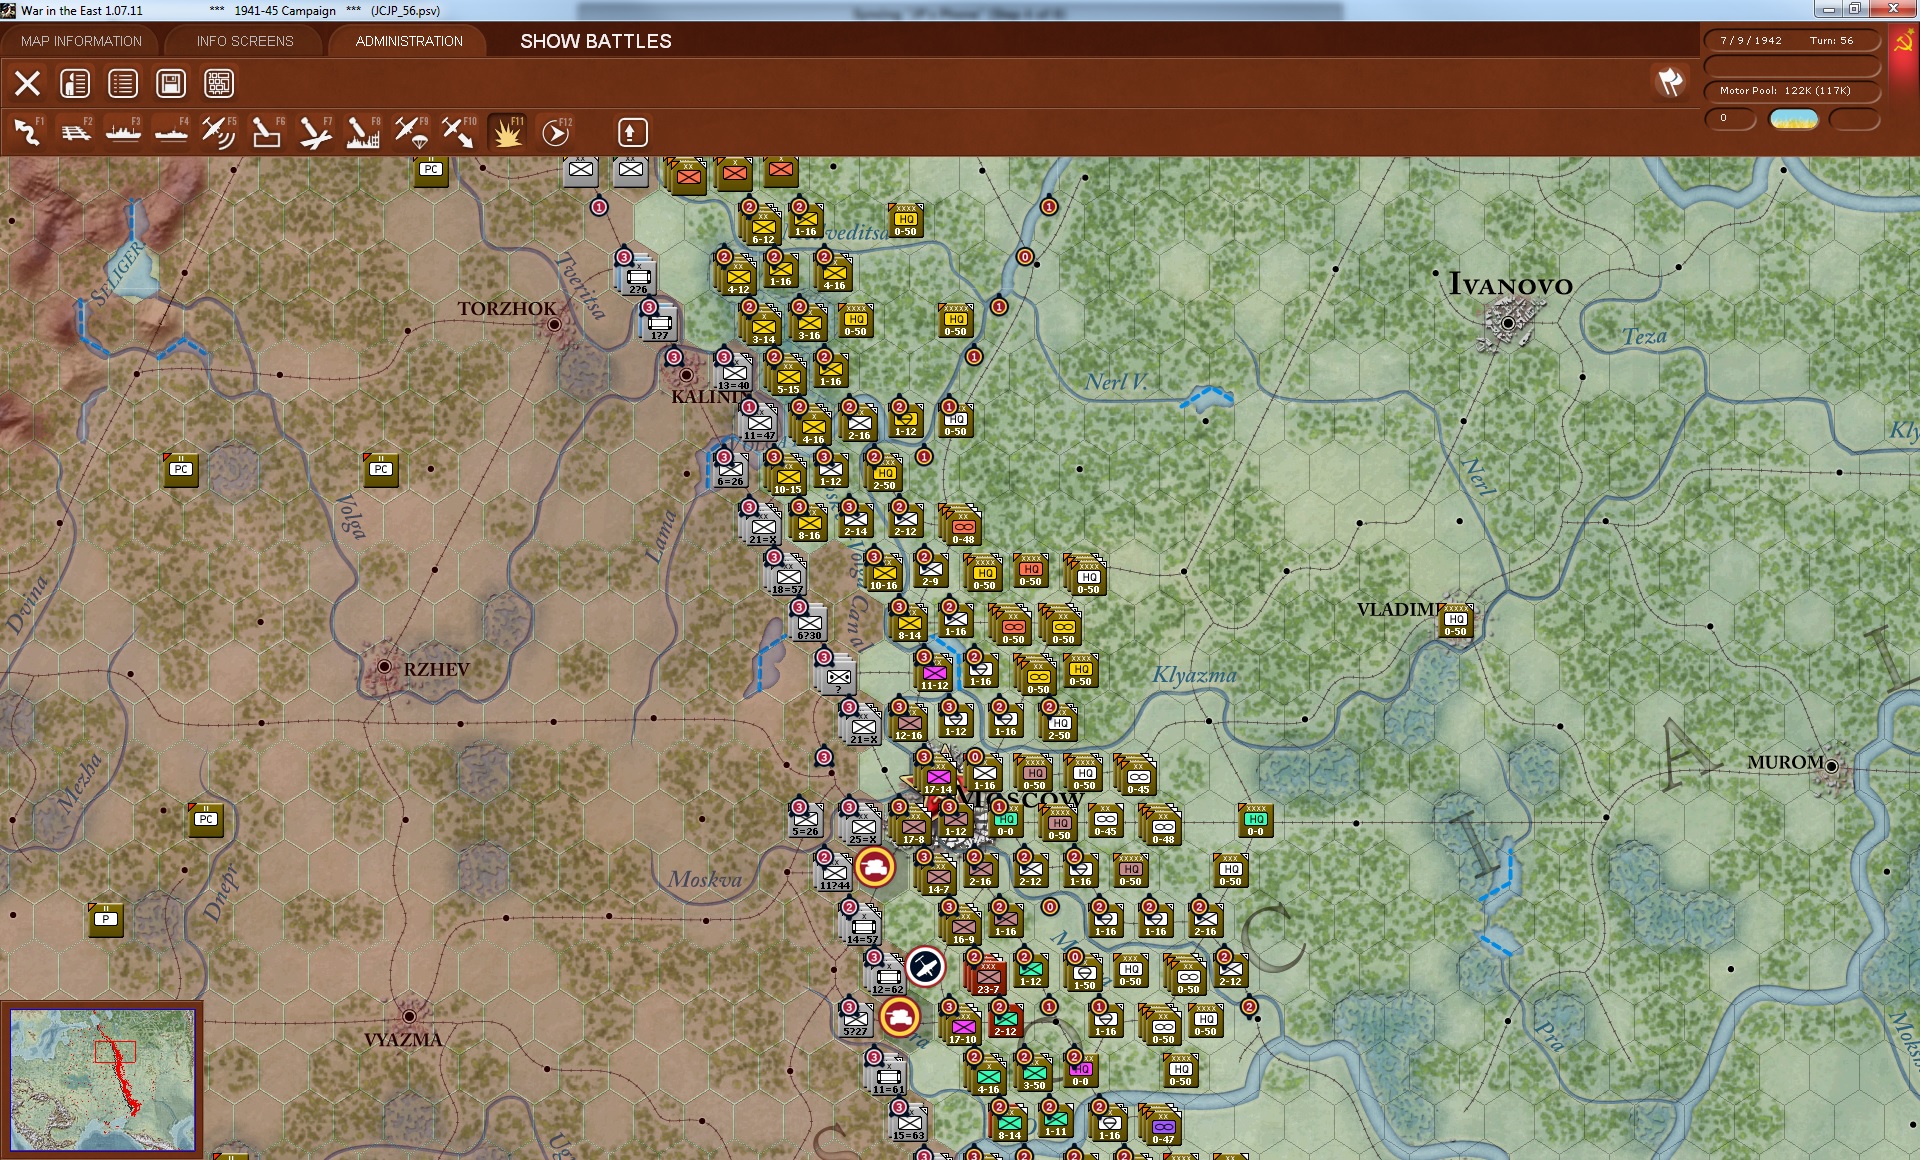
Task: Select the F4 amphibious transport mode
Action: (171, 132)
